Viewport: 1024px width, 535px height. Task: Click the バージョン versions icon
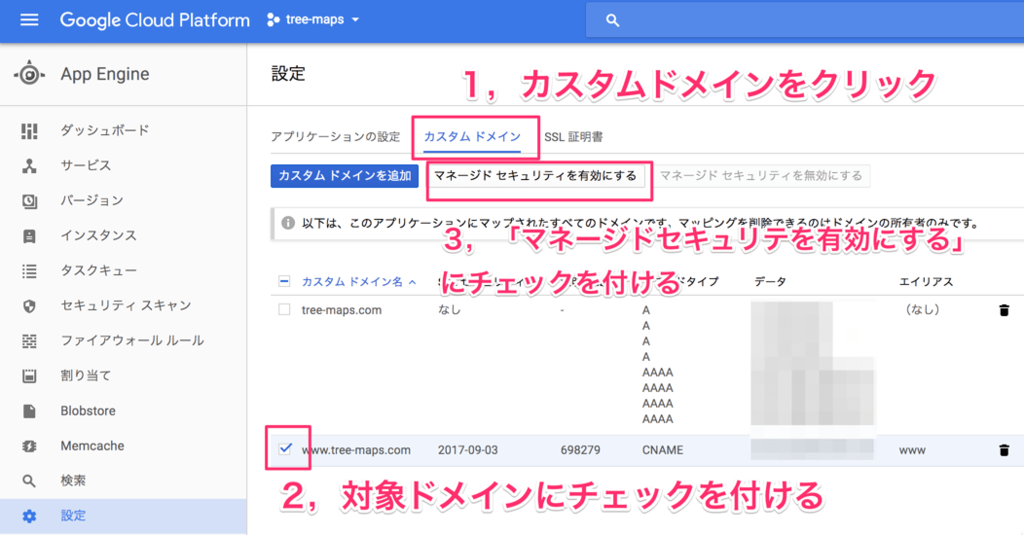[29, 201]
